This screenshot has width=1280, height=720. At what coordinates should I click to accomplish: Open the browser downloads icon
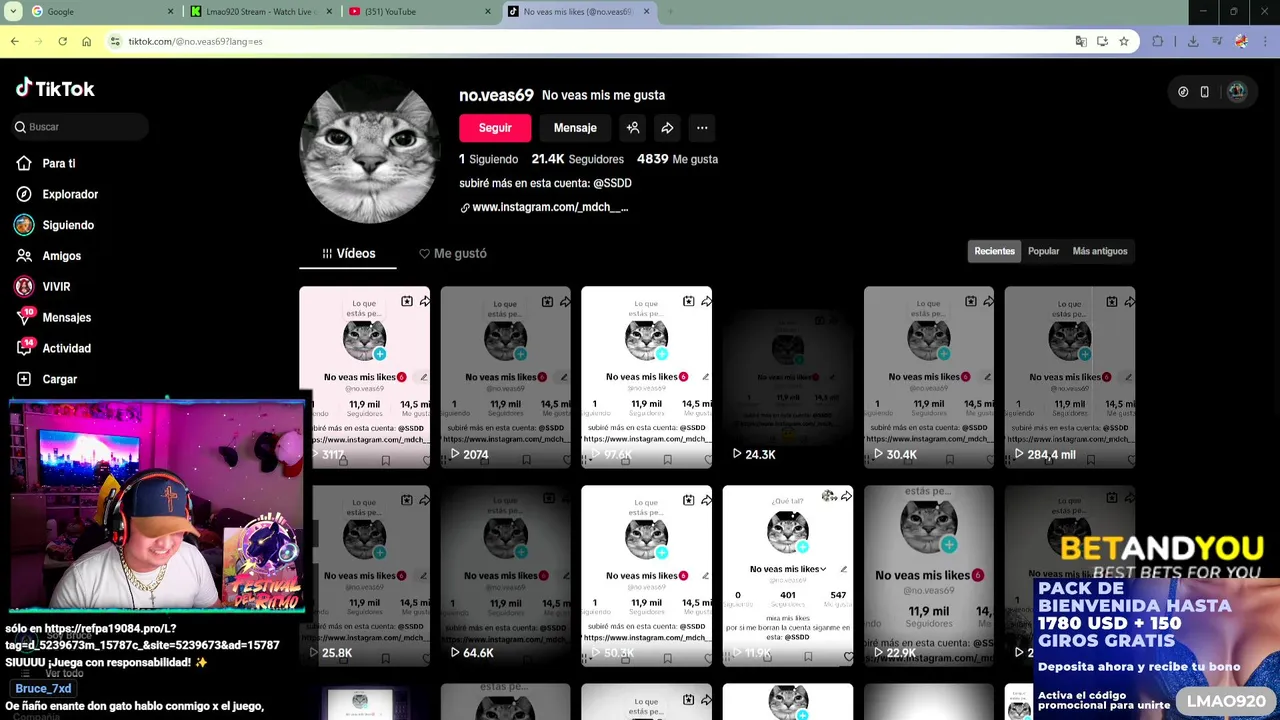tap(1193, 41)
